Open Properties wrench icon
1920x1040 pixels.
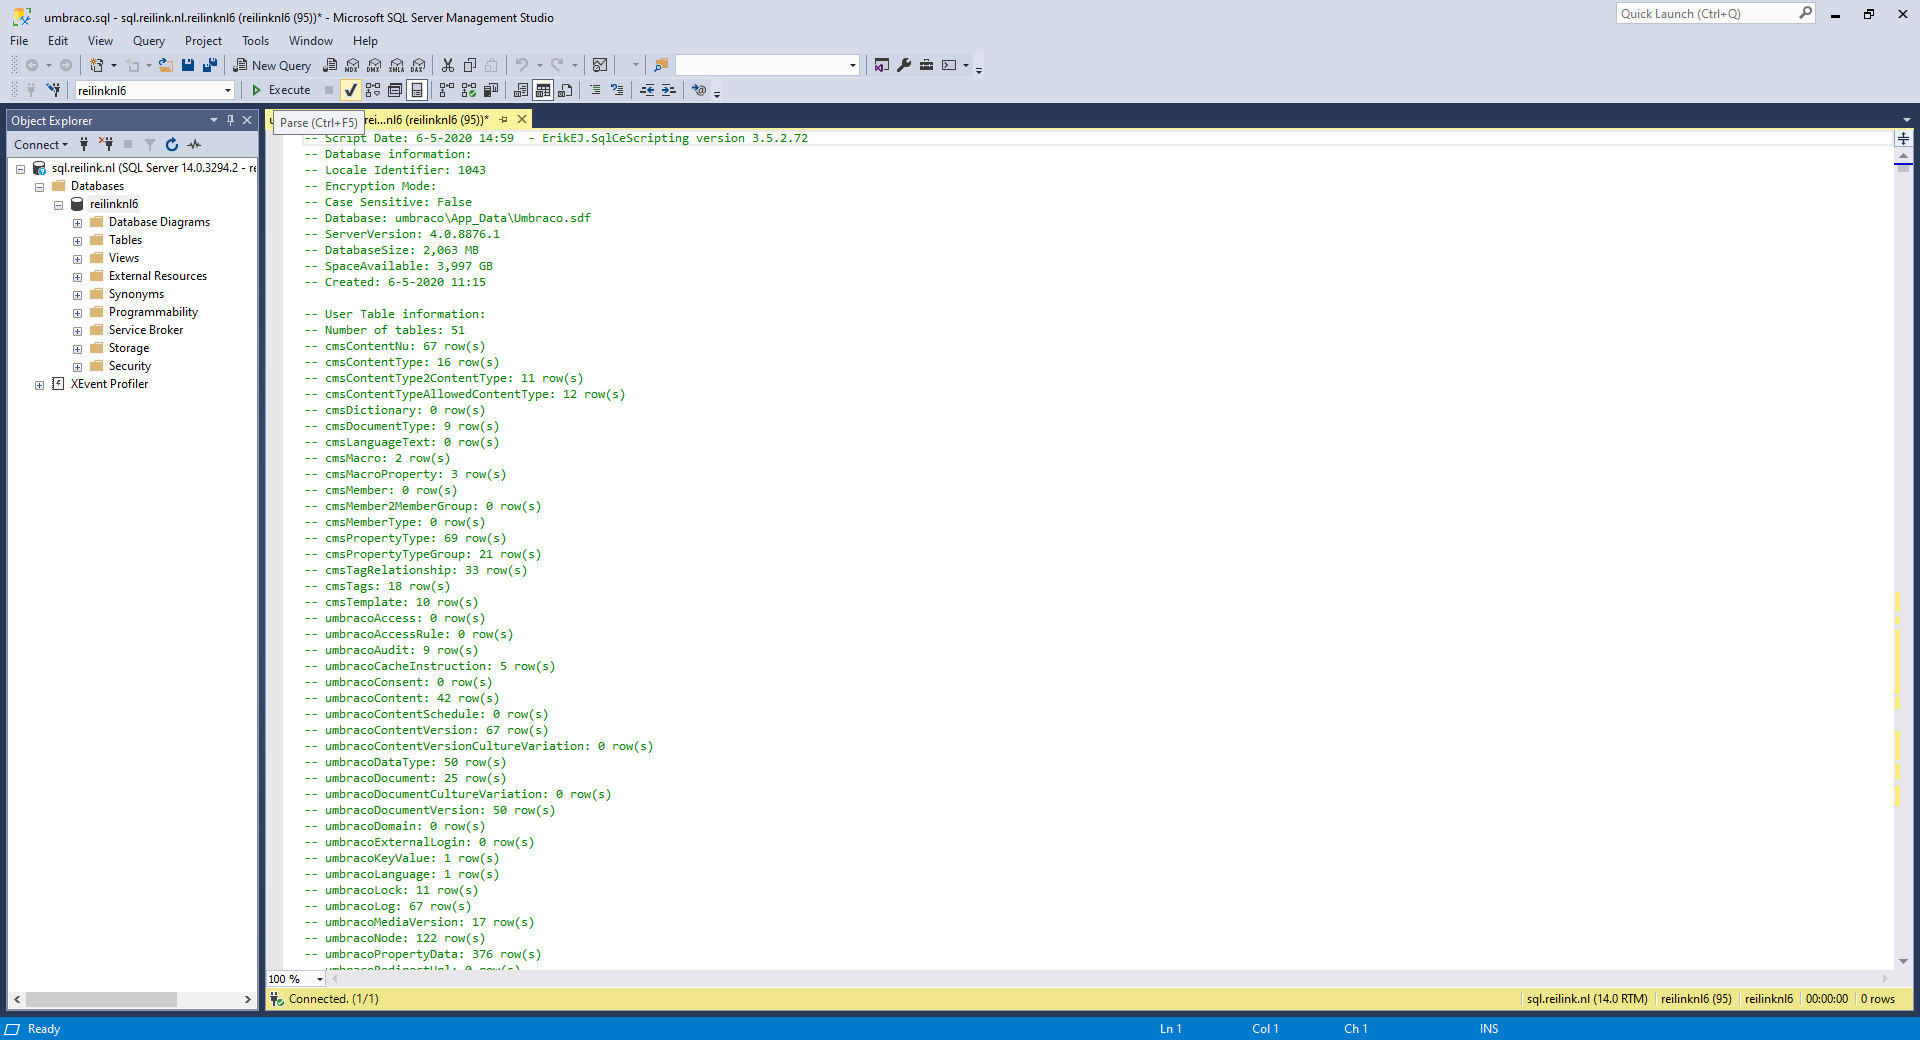tap(904, 65)
